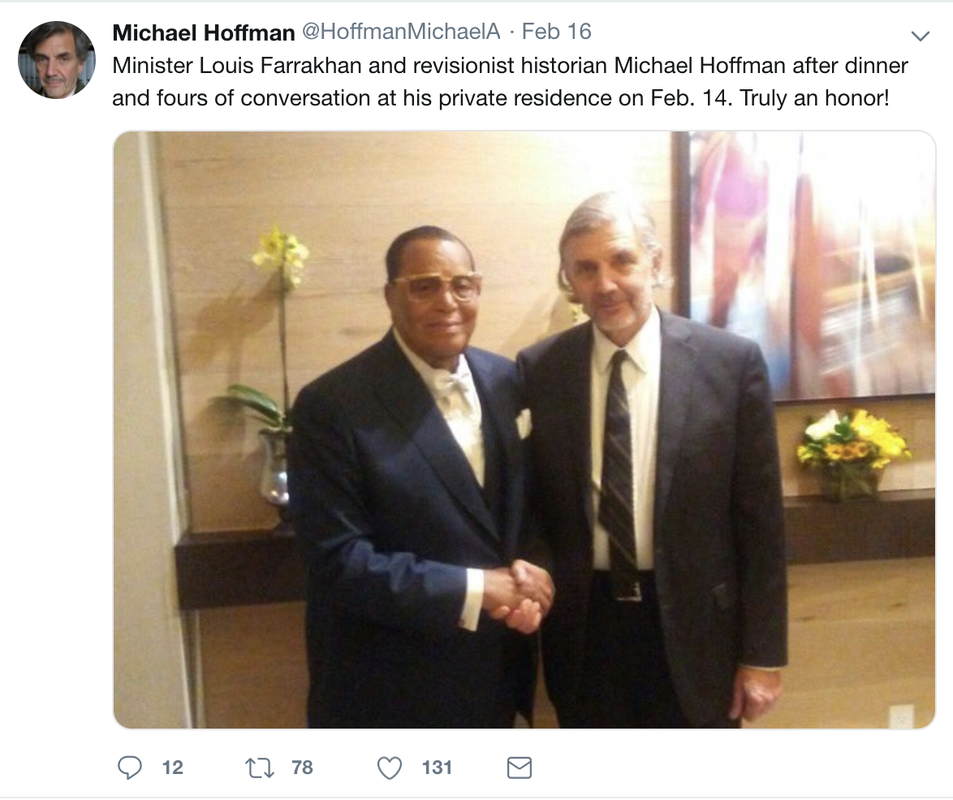Viewport: 953px width, 800px height.
Task: Retweet this post via the retweet icon
Action: 258,768
